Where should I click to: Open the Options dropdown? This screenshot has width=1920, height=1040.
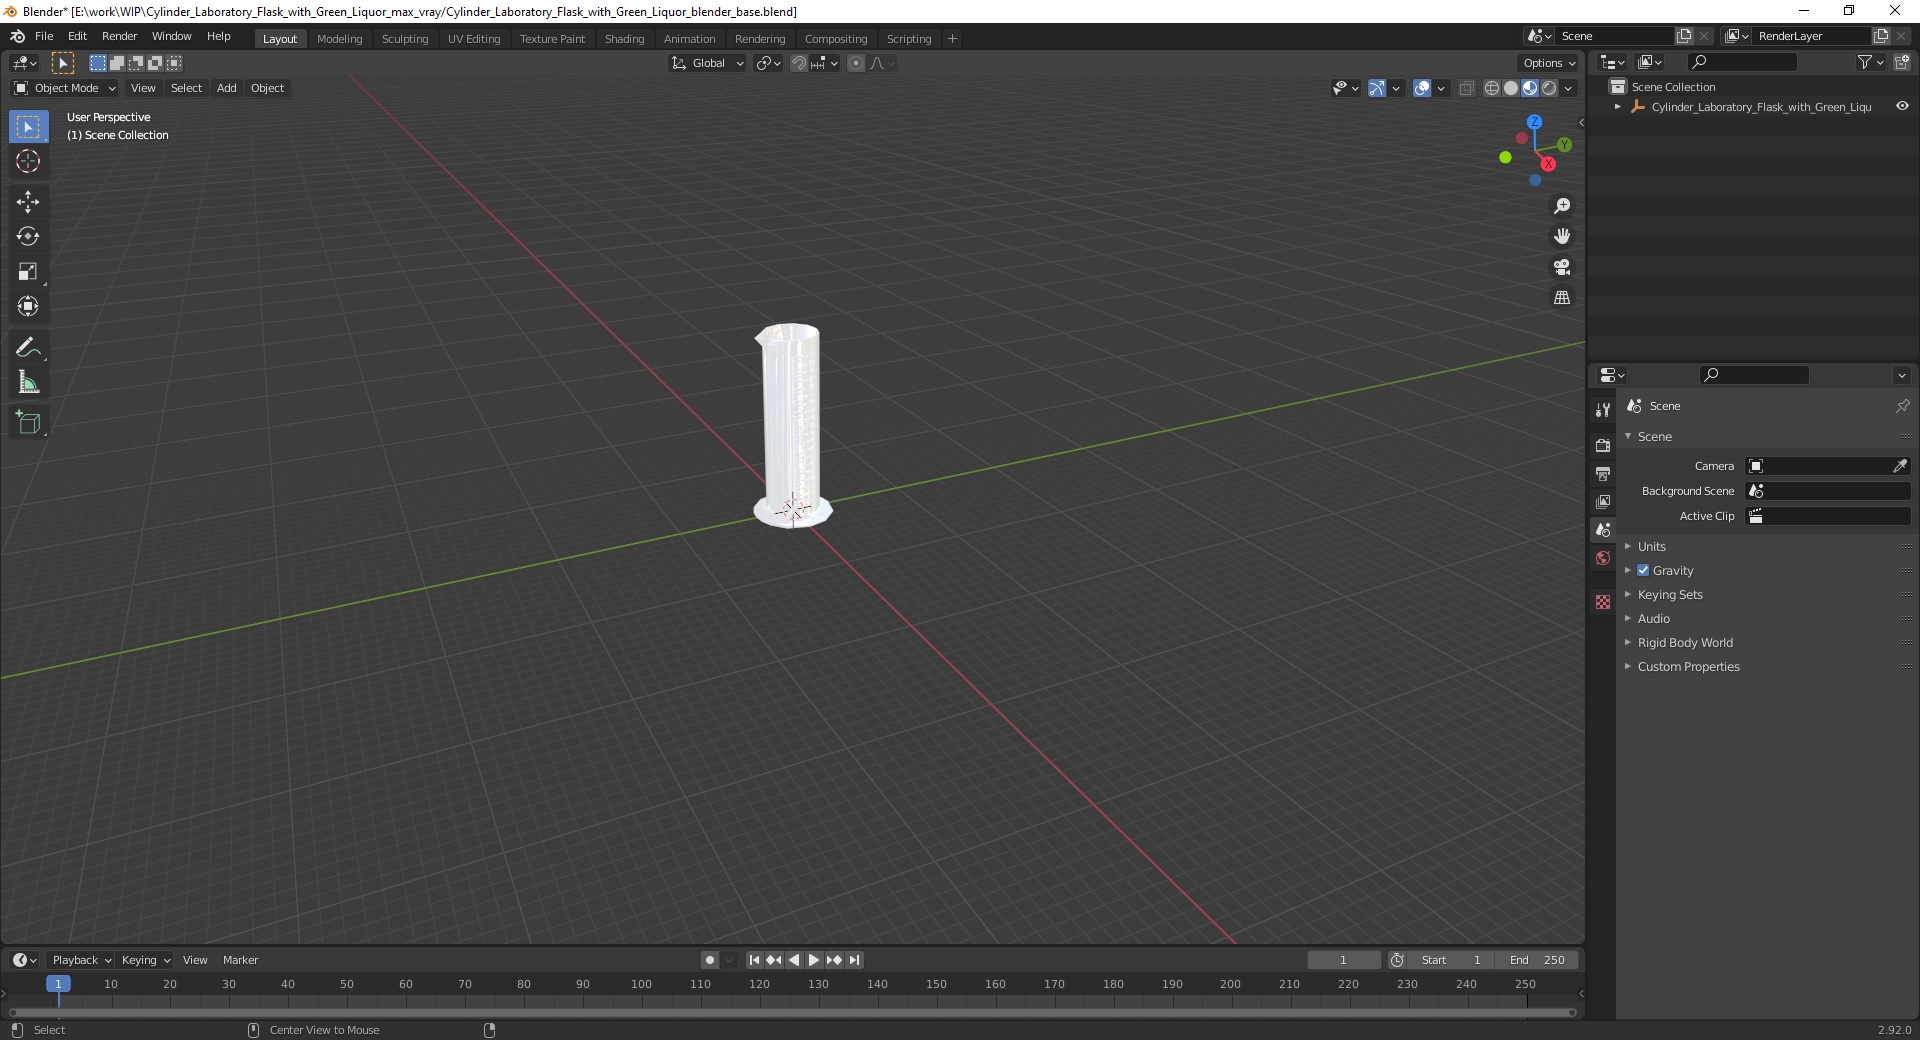pos(1549,63)
